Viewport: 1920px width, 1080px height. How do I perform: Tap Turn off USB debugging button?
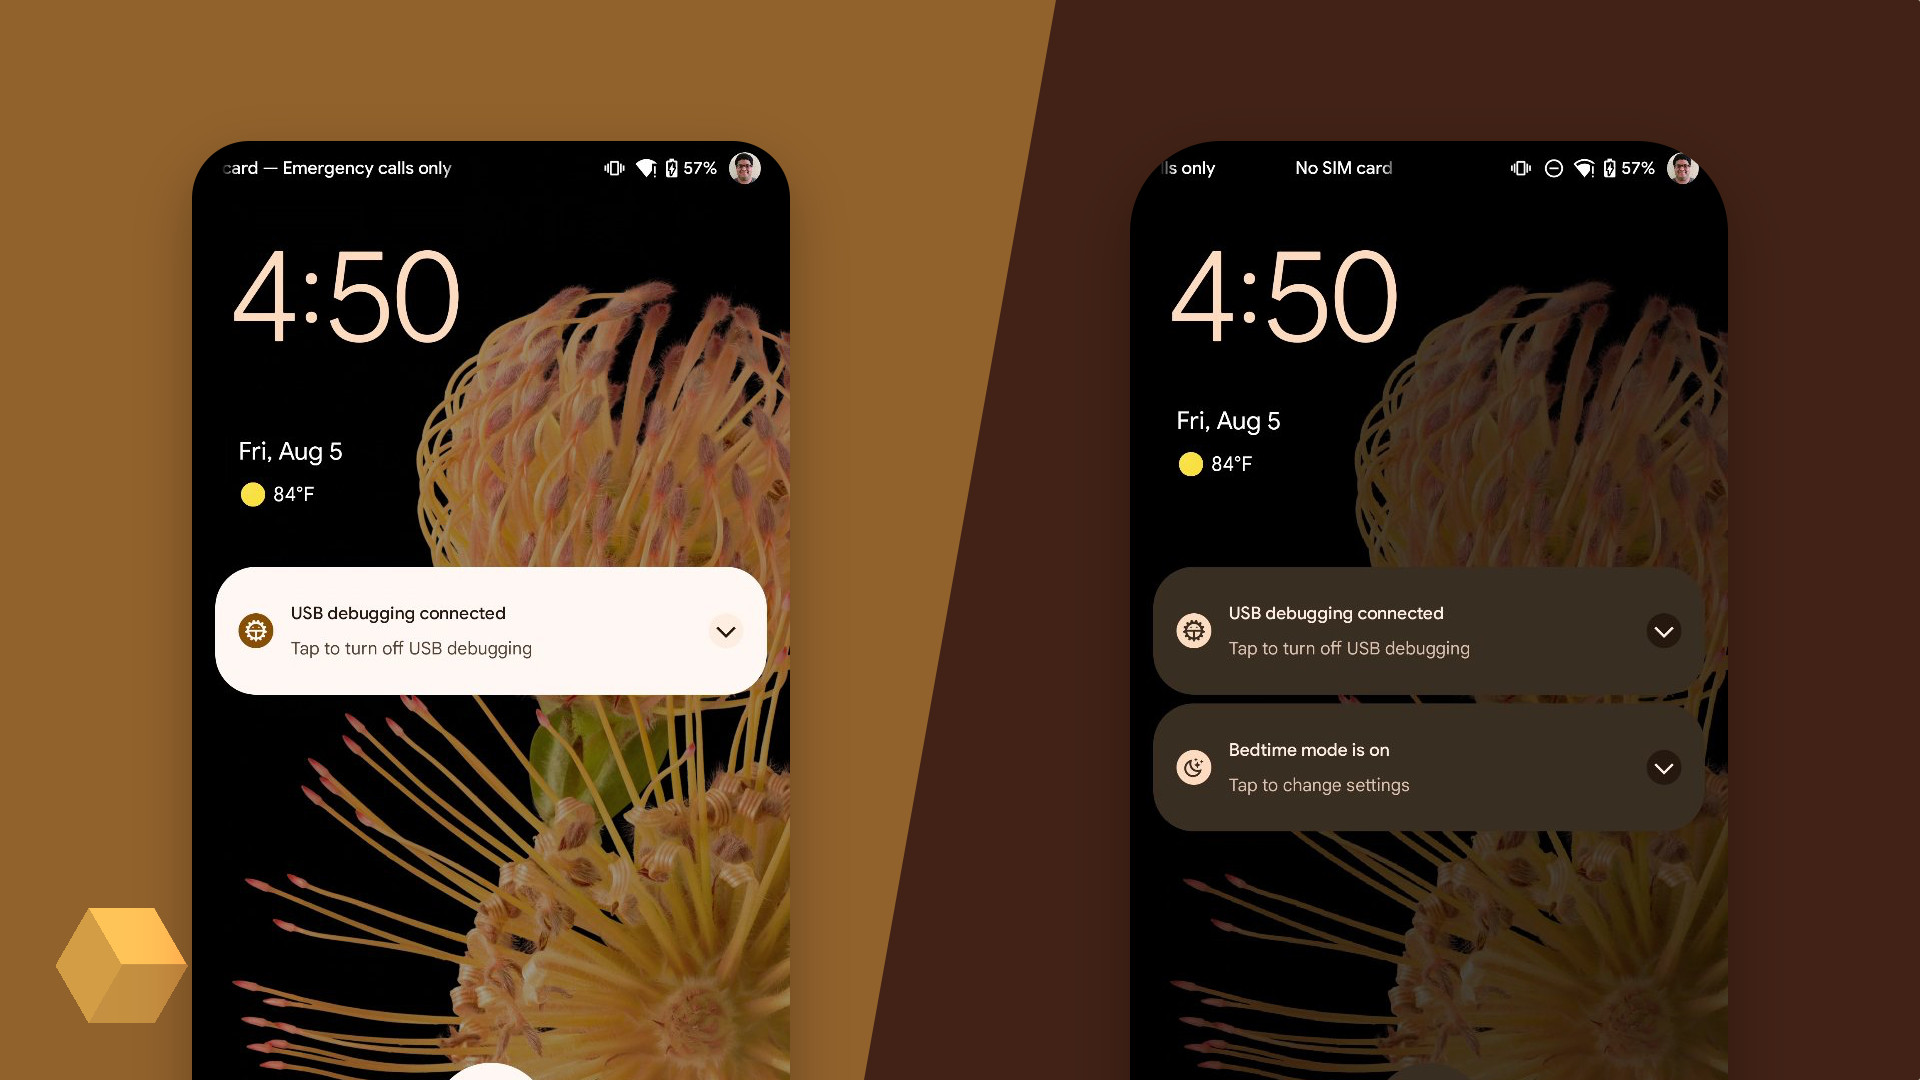click(488, 630)
